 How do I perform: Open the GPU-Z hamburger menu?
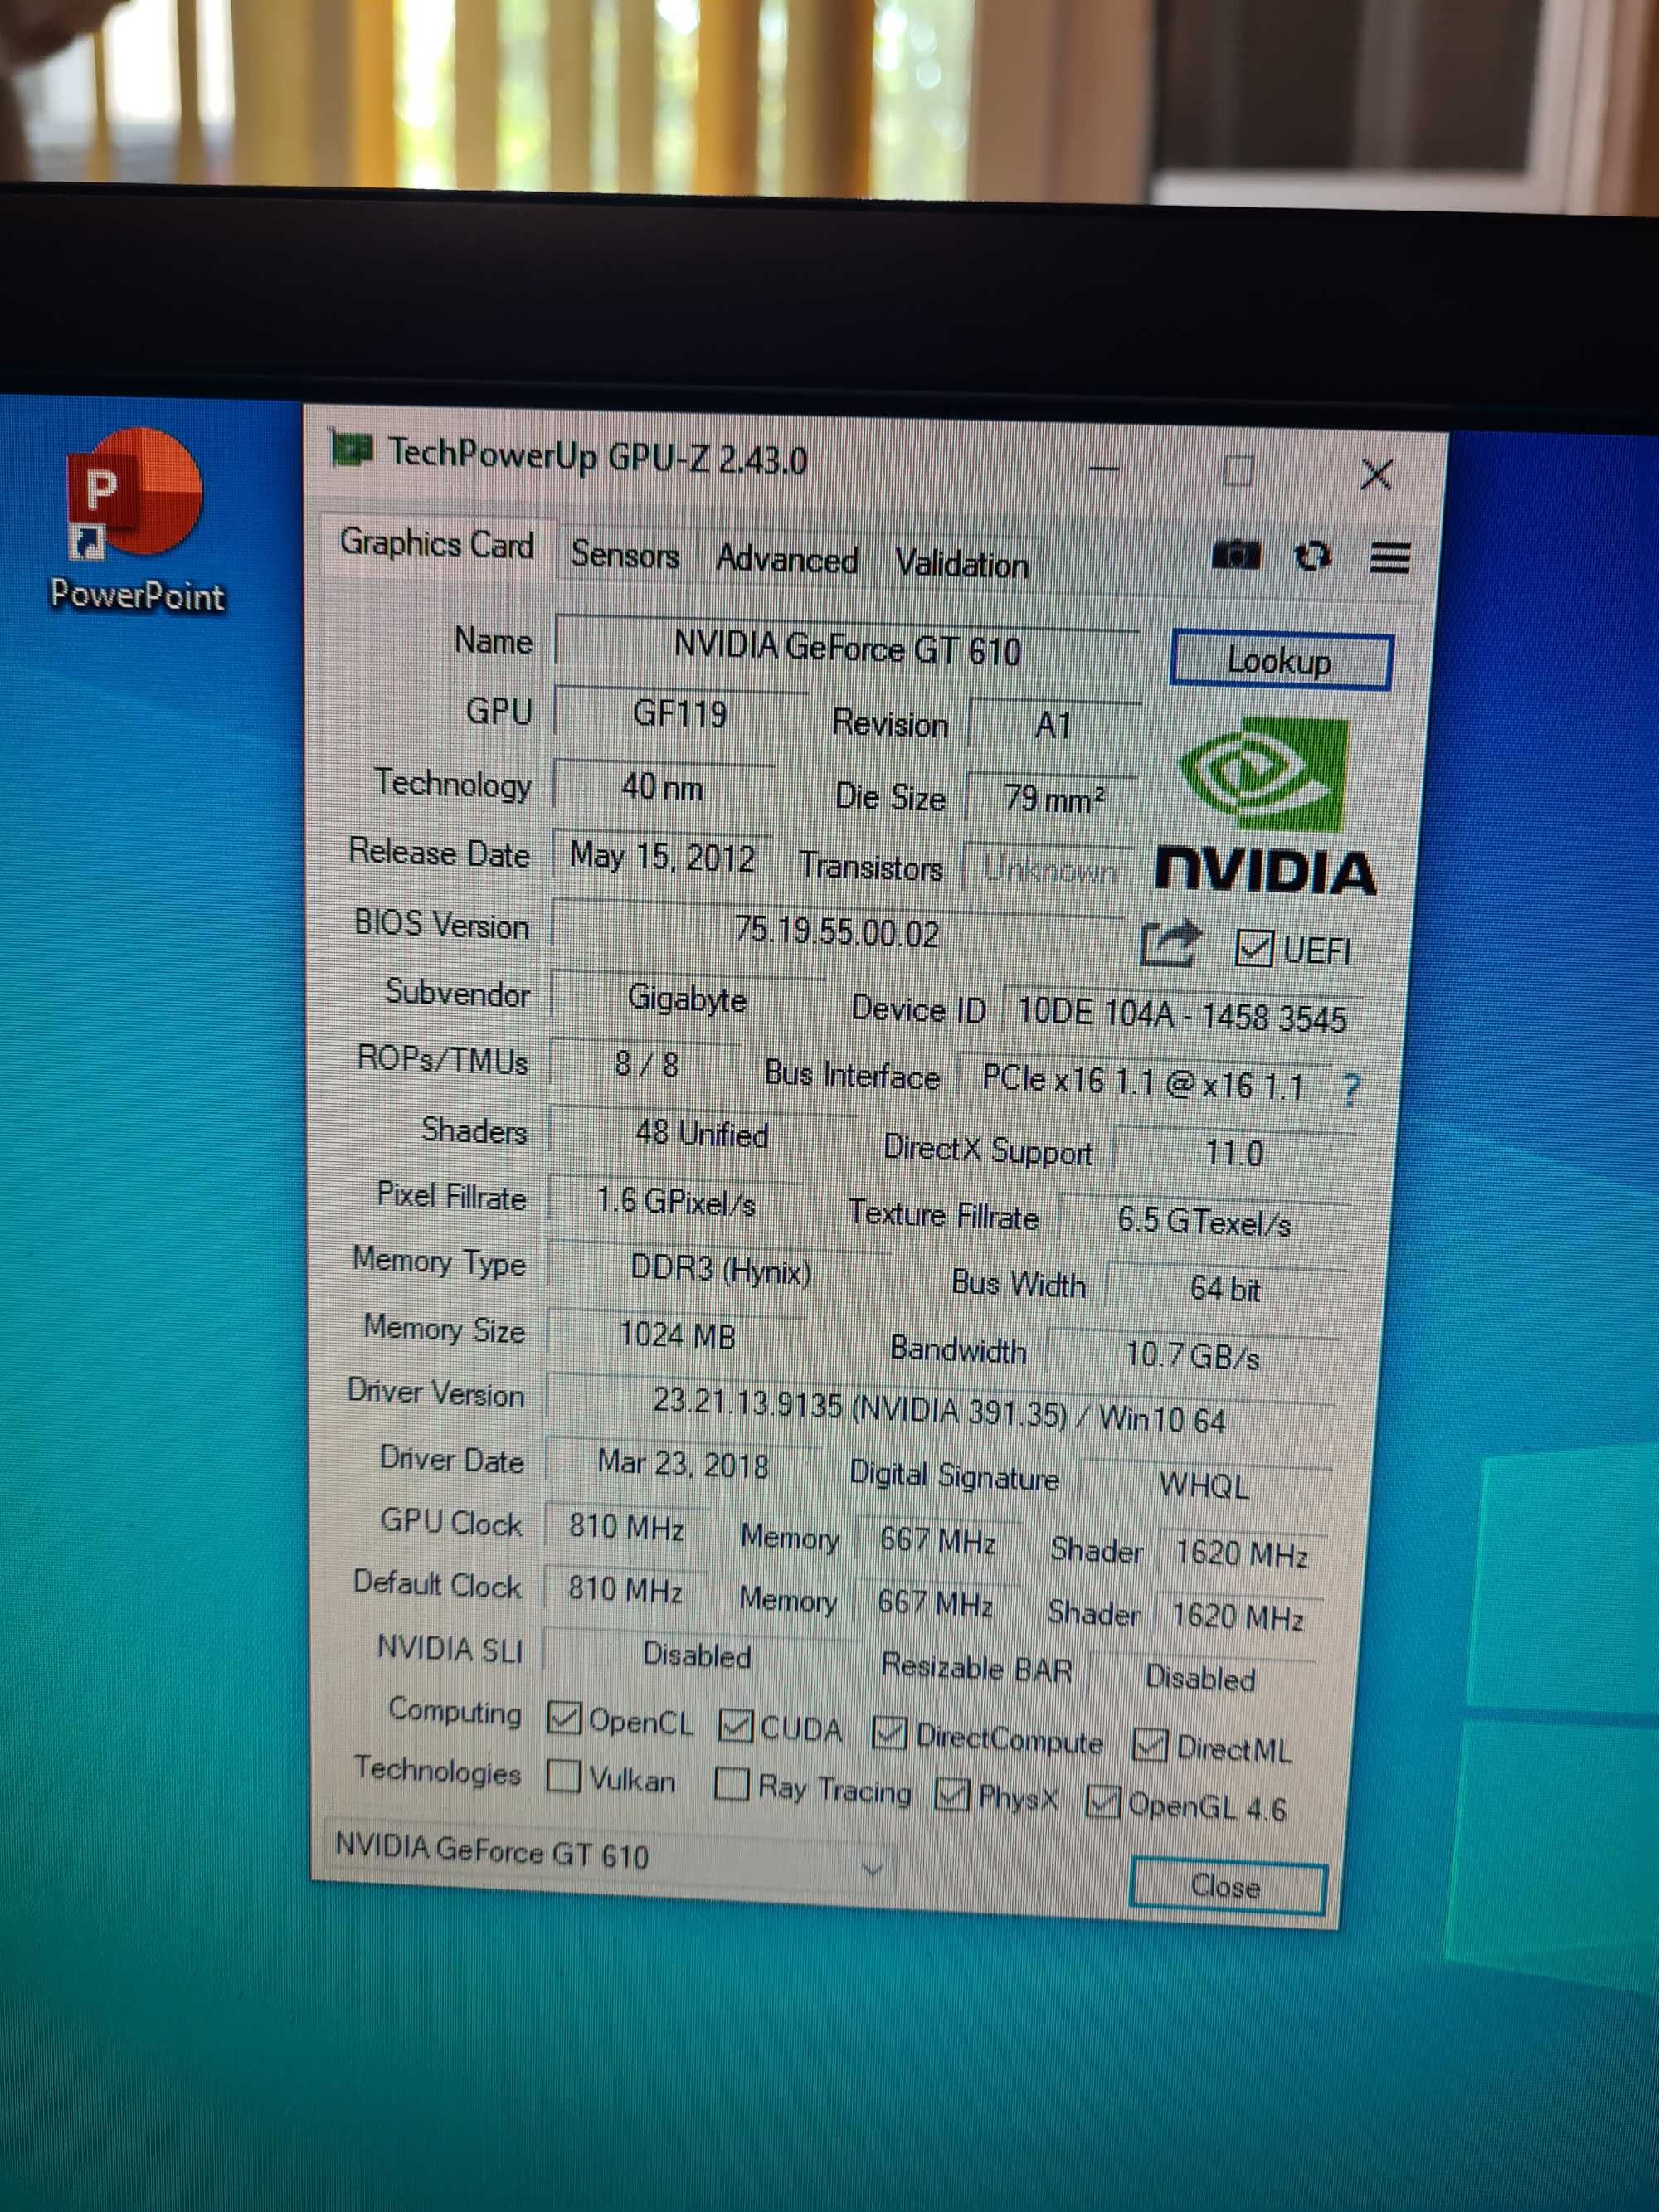point(1389,557)
